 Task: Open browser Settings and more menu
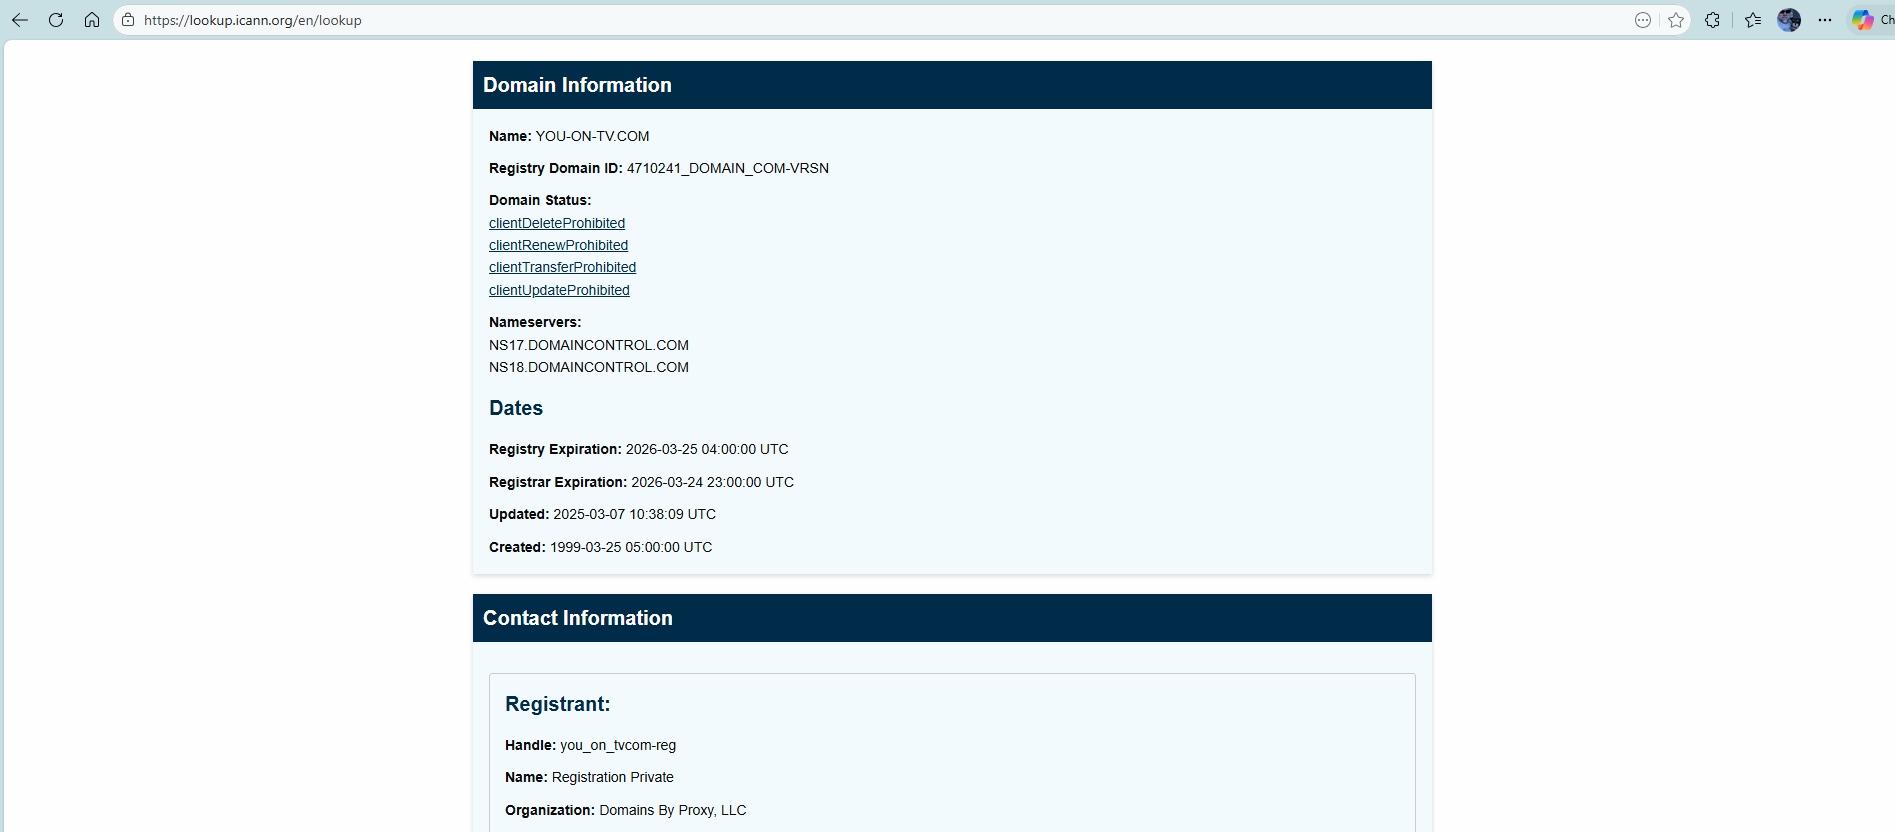click(1825, 20)
